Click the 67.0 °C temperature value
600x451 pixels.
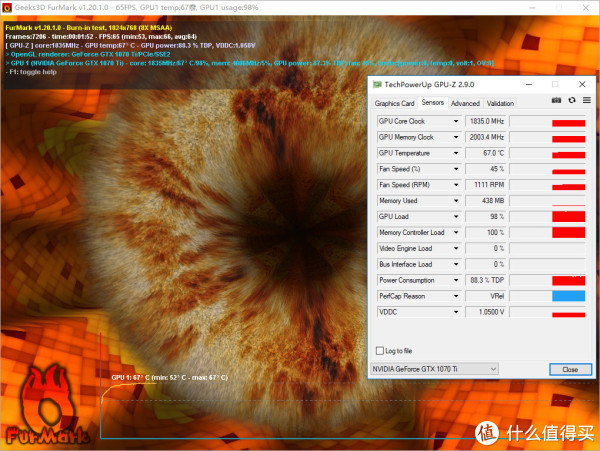(x=486, y=153)
